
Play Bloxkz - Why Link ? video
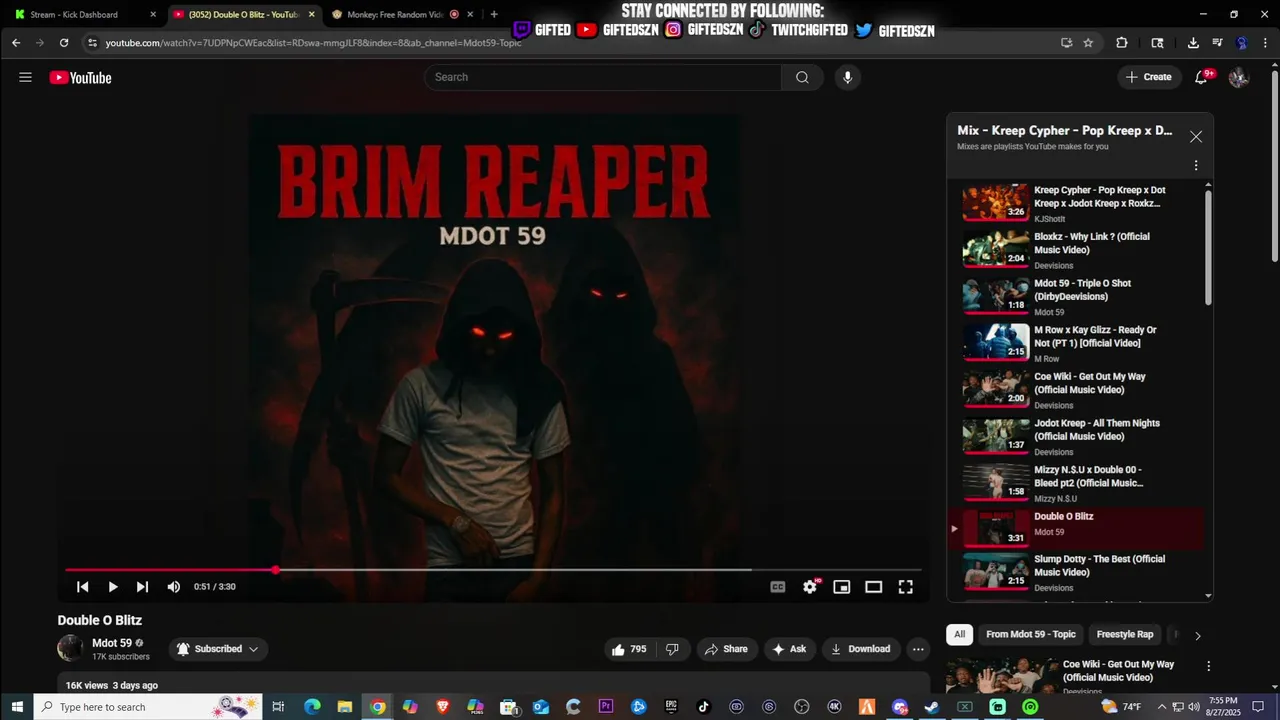(1078, 250)
